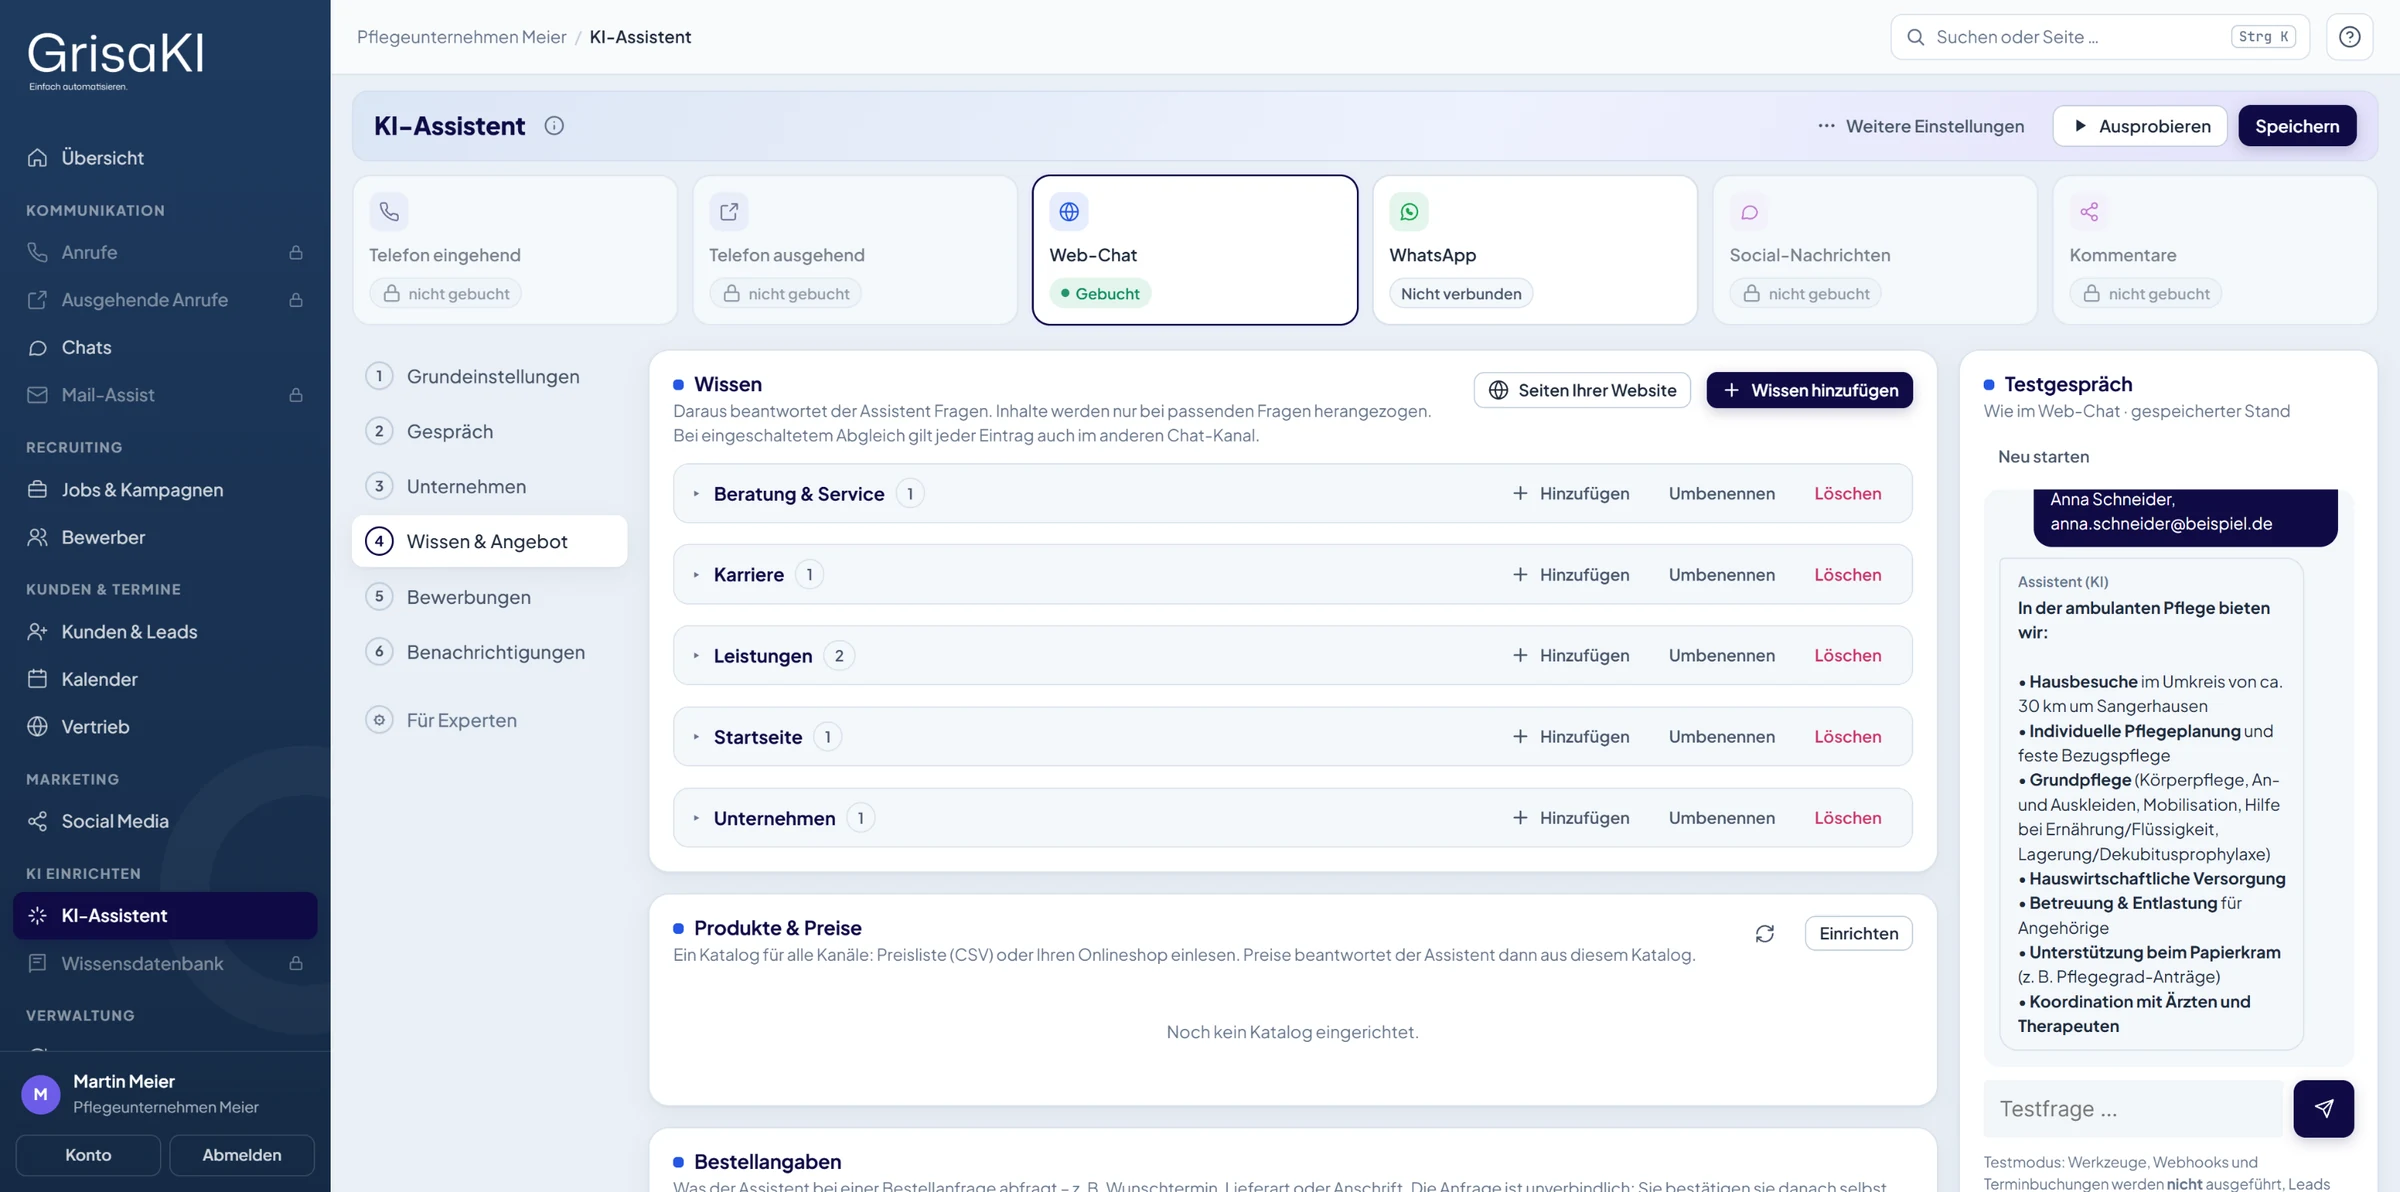The image size is (2400, 1192).
Task: Click Wissen hinzufügen button
Action: click(1809, 390)
